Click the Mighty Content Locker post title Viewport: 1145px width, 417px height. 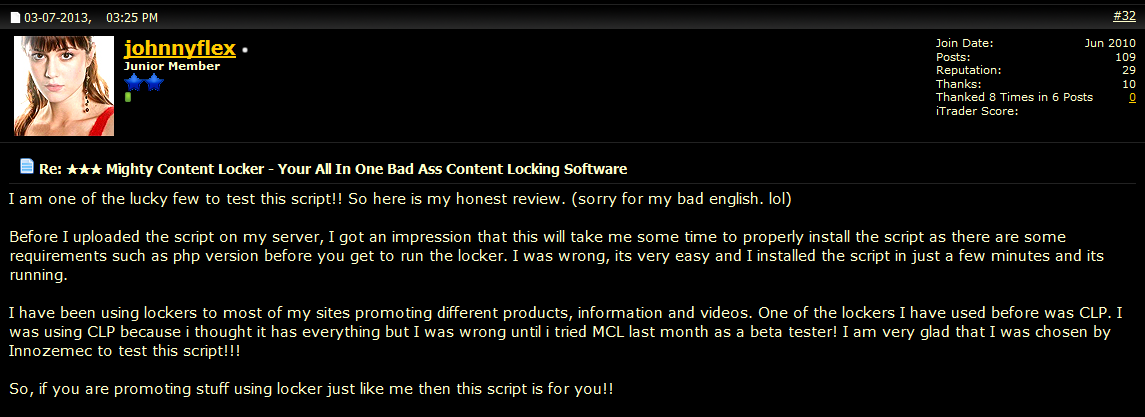(333, 169)
